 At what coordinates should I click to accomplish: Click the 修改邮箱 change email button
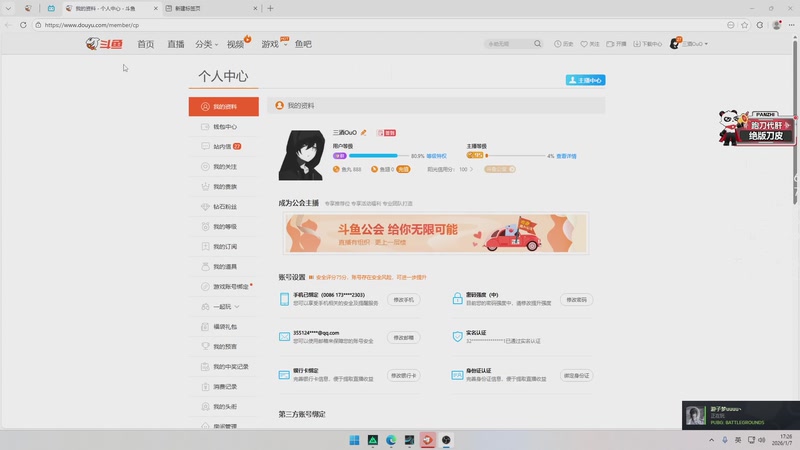tap(404, 338)
